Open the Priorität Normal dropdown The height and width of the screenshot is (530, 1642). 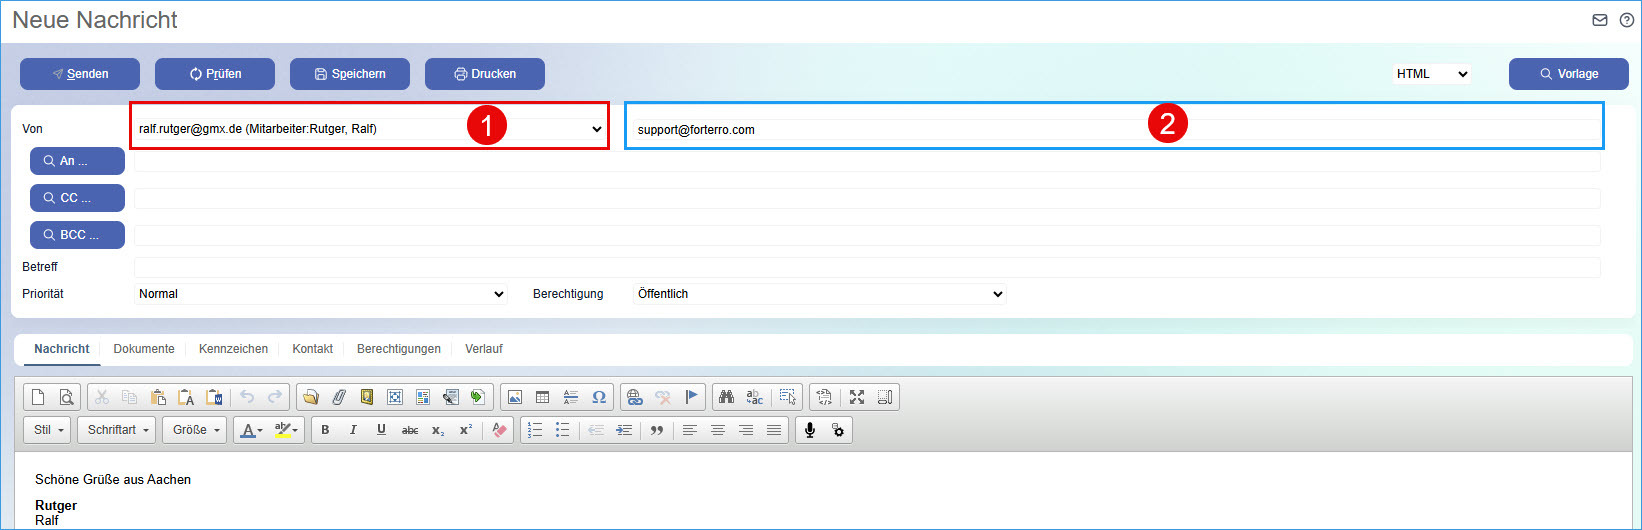click(x=321, y=294)
